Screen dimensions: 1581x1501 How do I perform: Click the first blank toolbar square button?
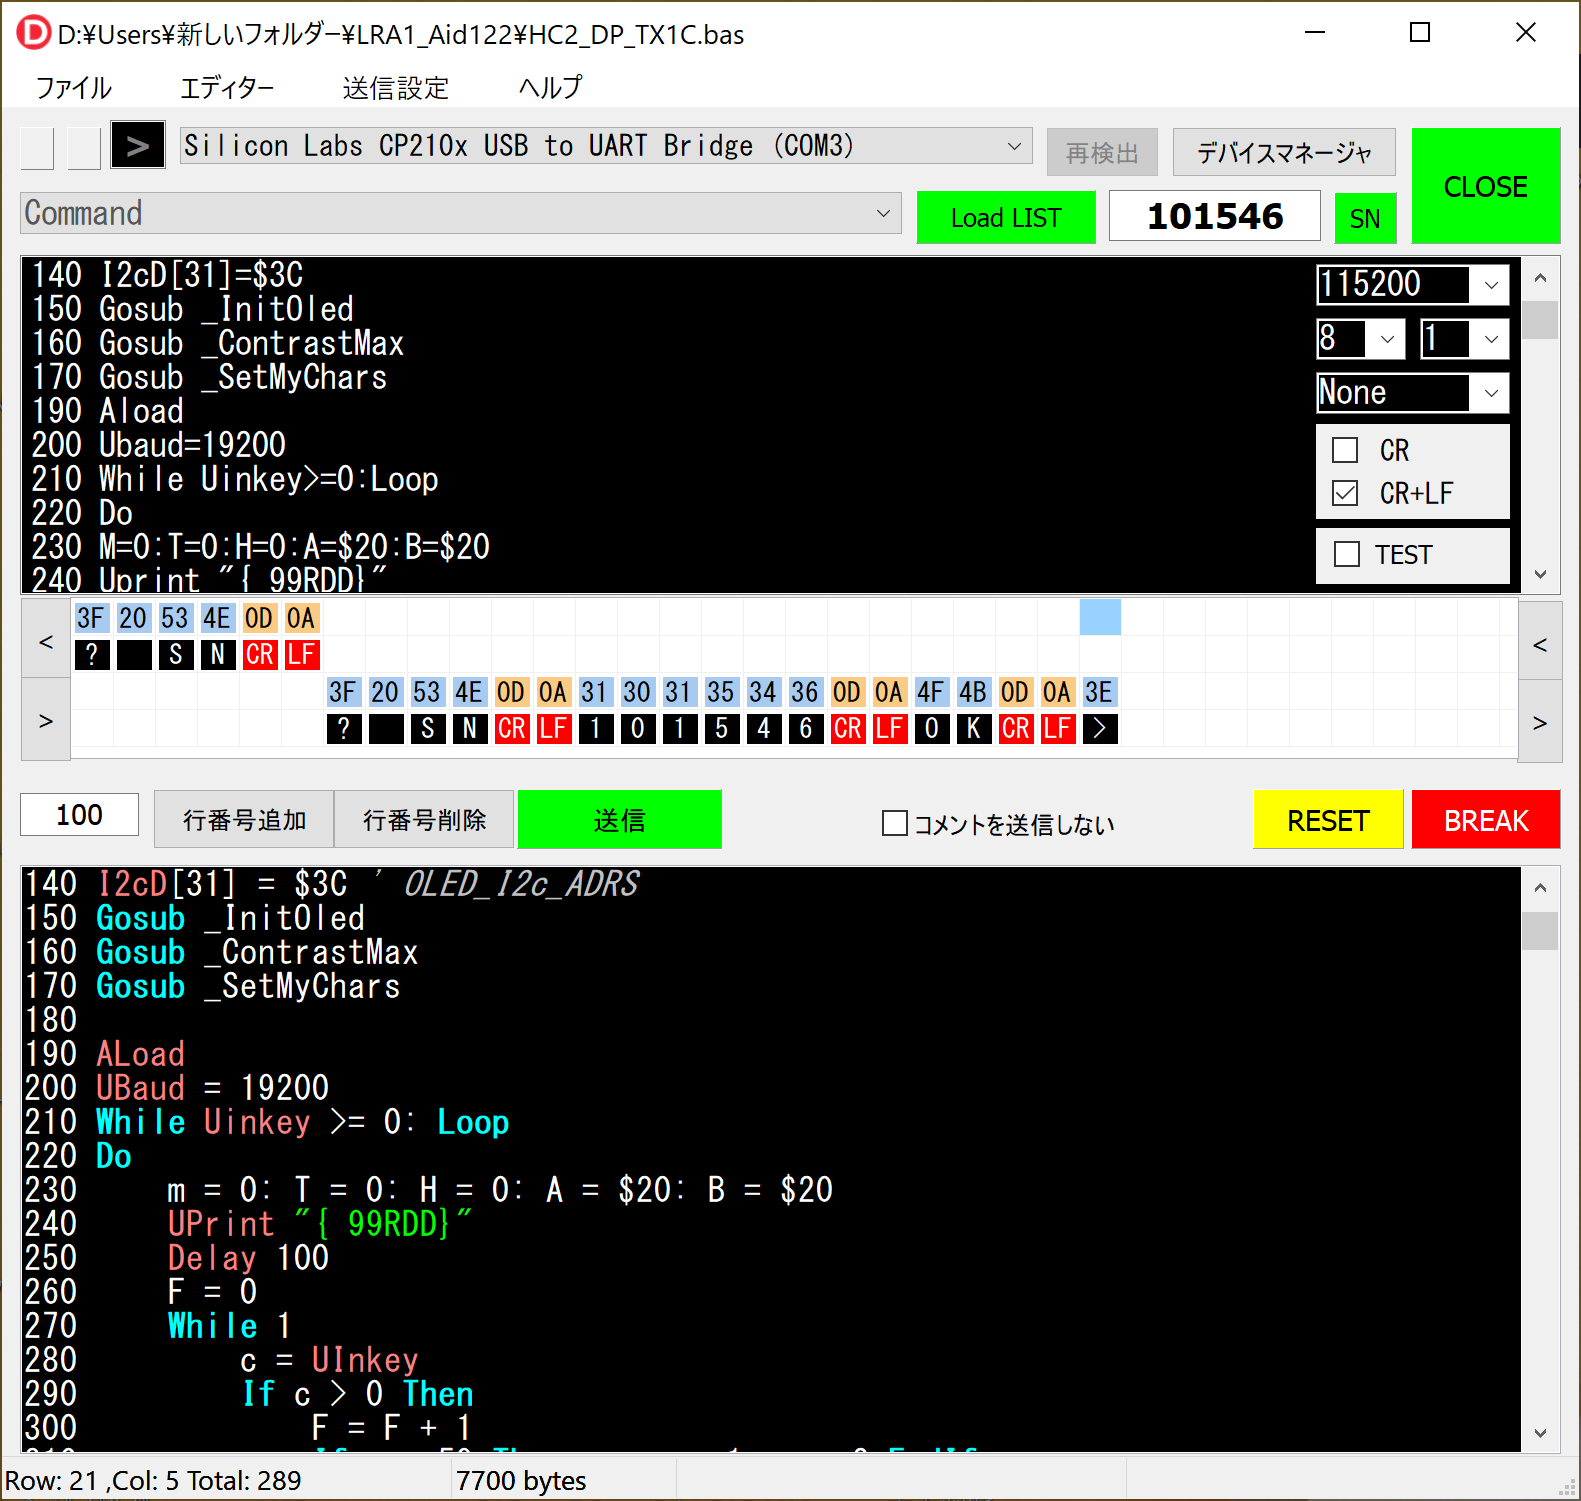click(x=37, y=148)
